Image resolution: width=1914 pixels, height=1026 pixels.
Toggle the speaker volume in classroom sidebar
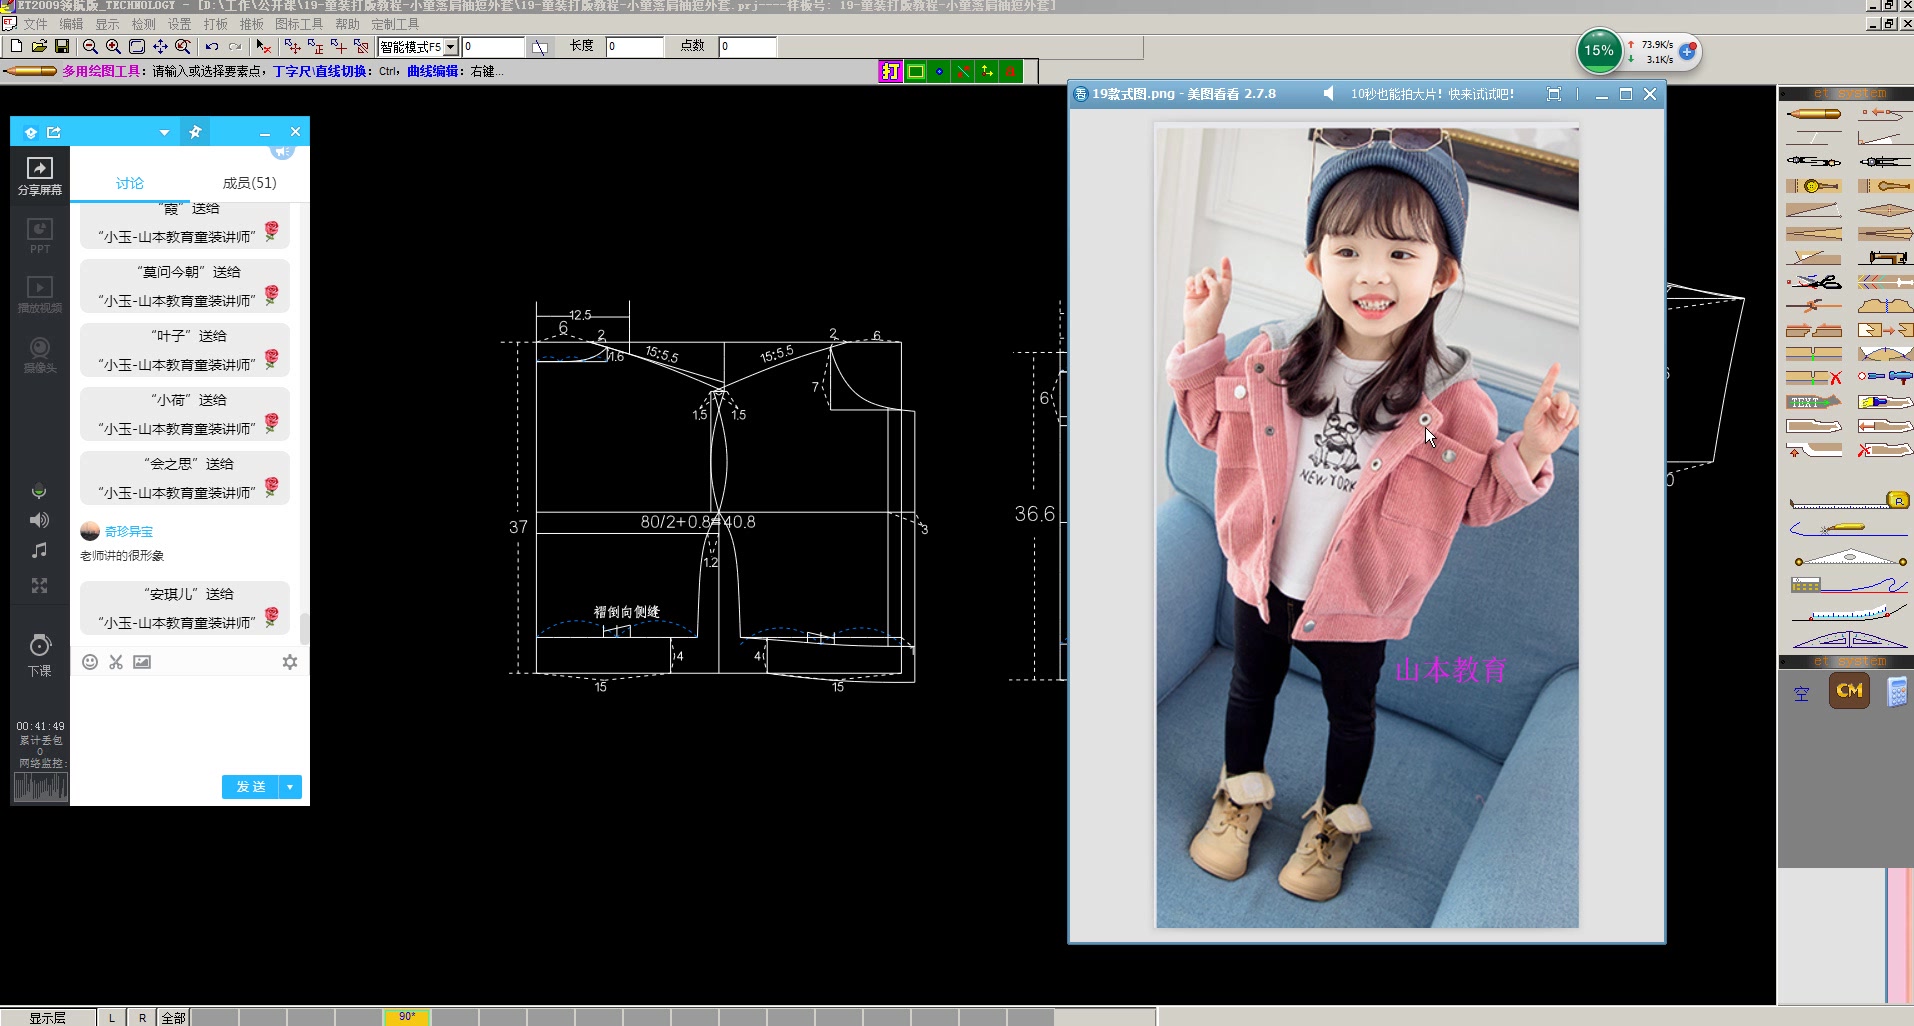[x=39, y=520]
